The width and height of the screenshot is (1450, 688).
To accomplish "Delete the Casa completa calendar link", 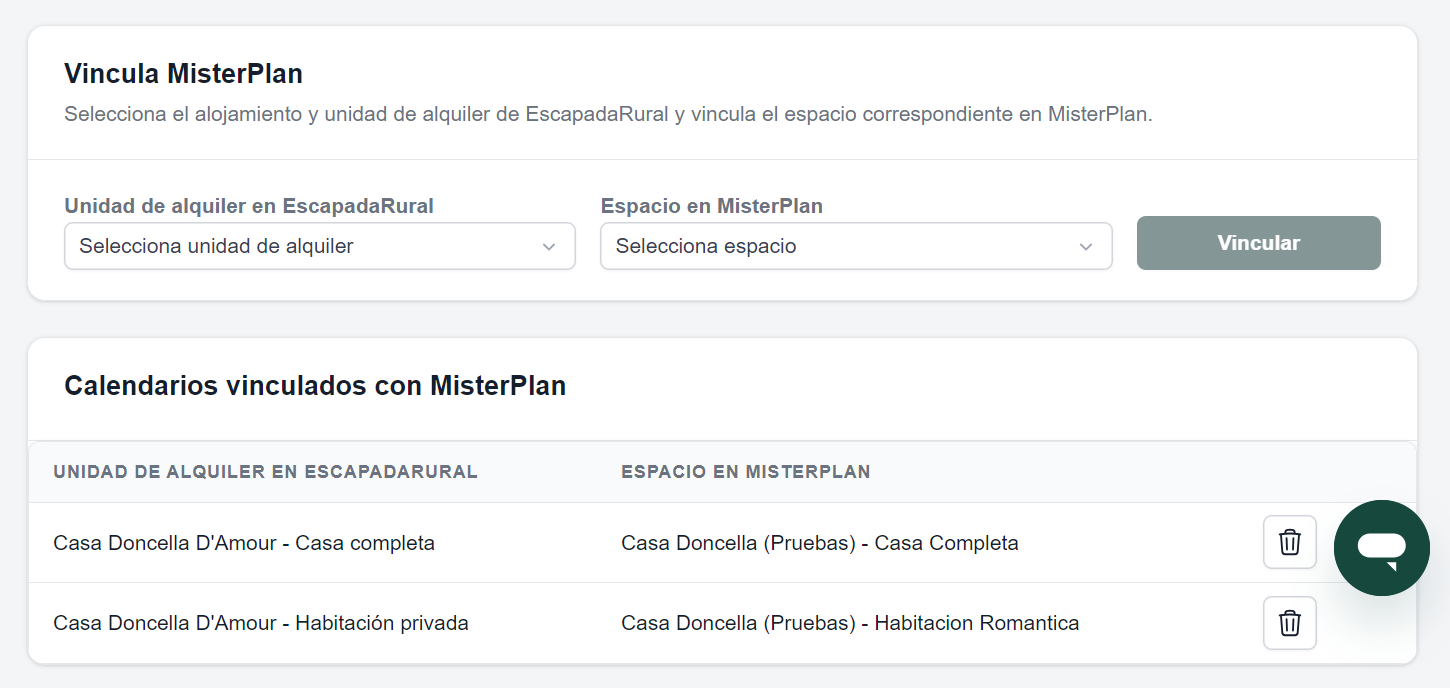I will pos(1290,543).
